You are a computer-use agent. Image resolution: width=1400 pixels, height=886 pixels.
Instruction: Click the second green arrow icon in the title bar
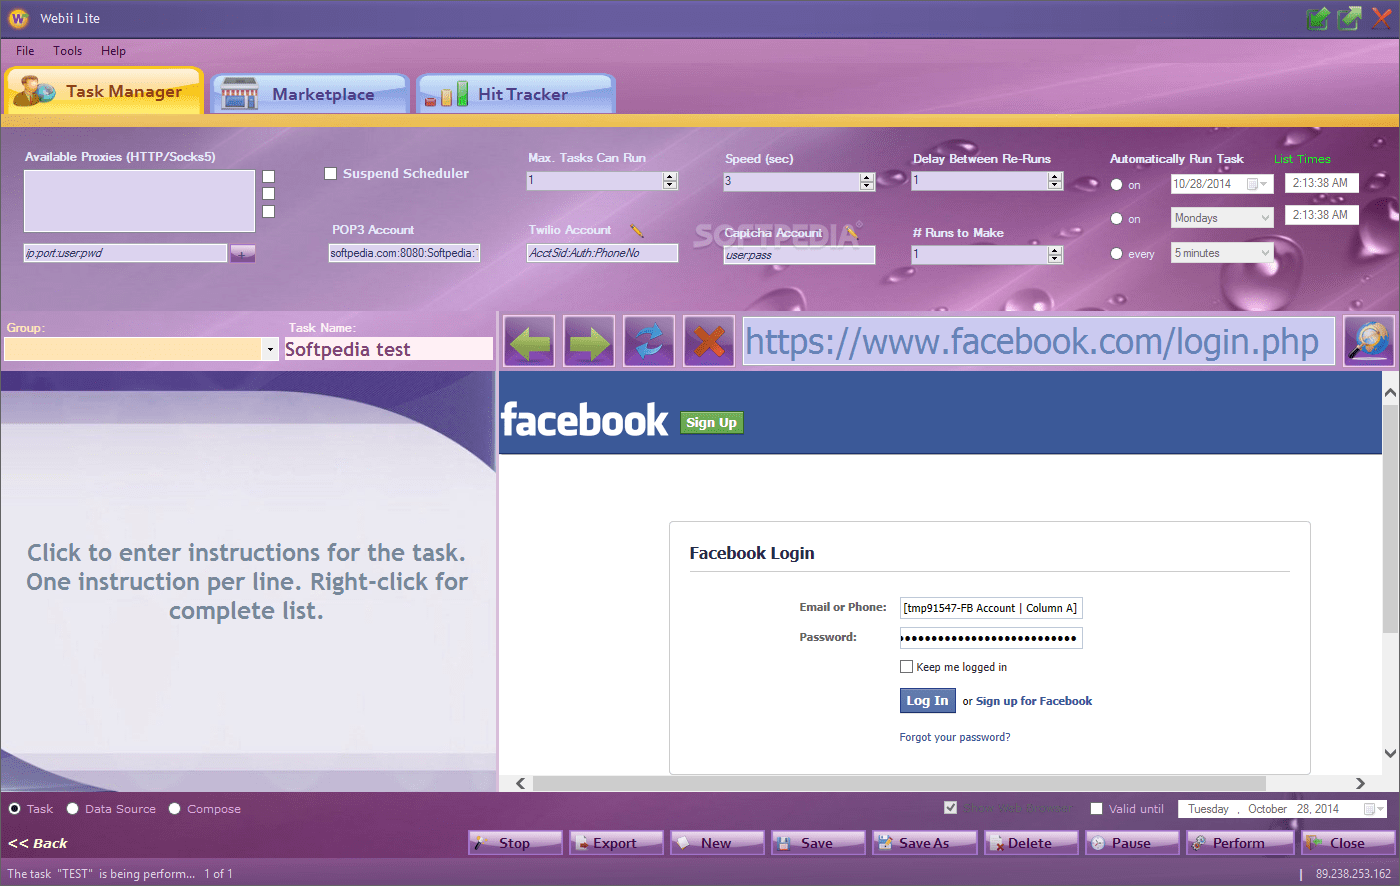coord(1350,18)
